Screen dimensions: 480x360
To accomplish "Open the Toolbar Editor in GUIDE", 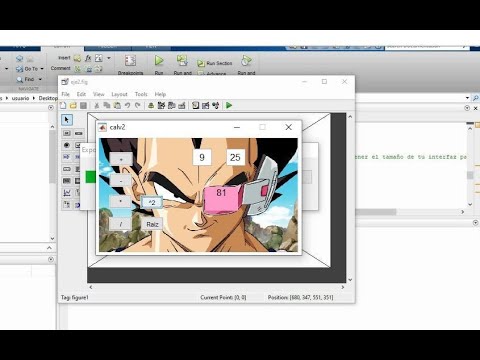I will tap(182, 106).
